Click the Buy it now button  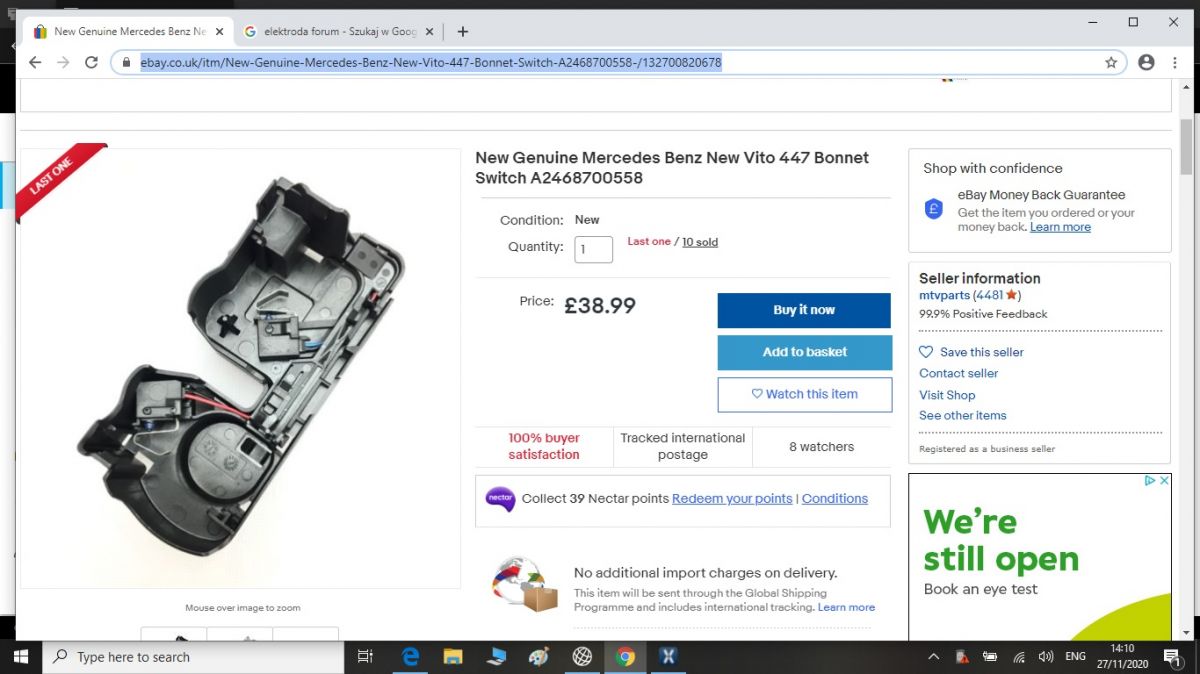click(x=804, y=310)
